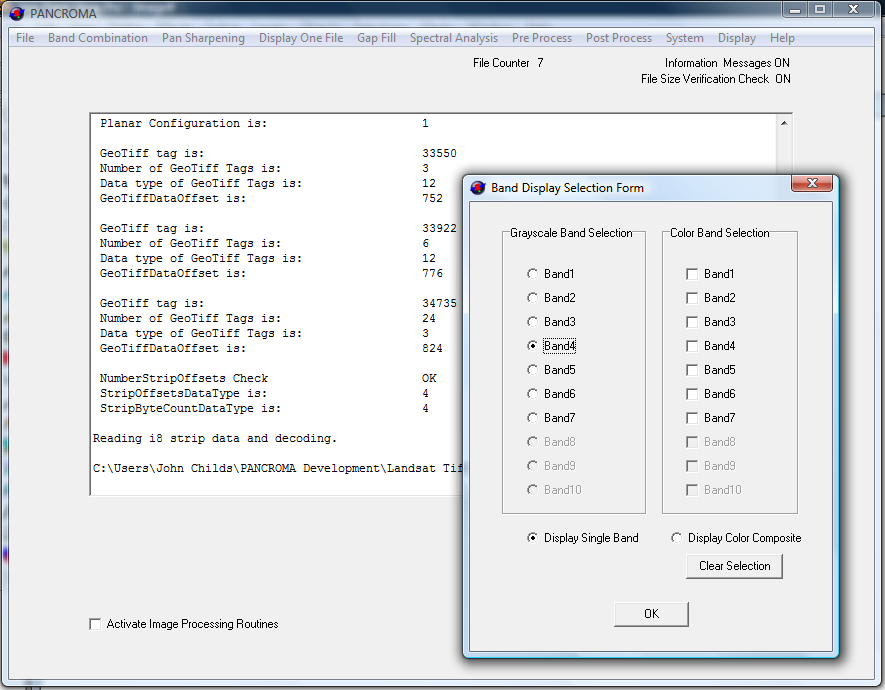Open the Display menu

pyautogui.click(x=737, y=38)
